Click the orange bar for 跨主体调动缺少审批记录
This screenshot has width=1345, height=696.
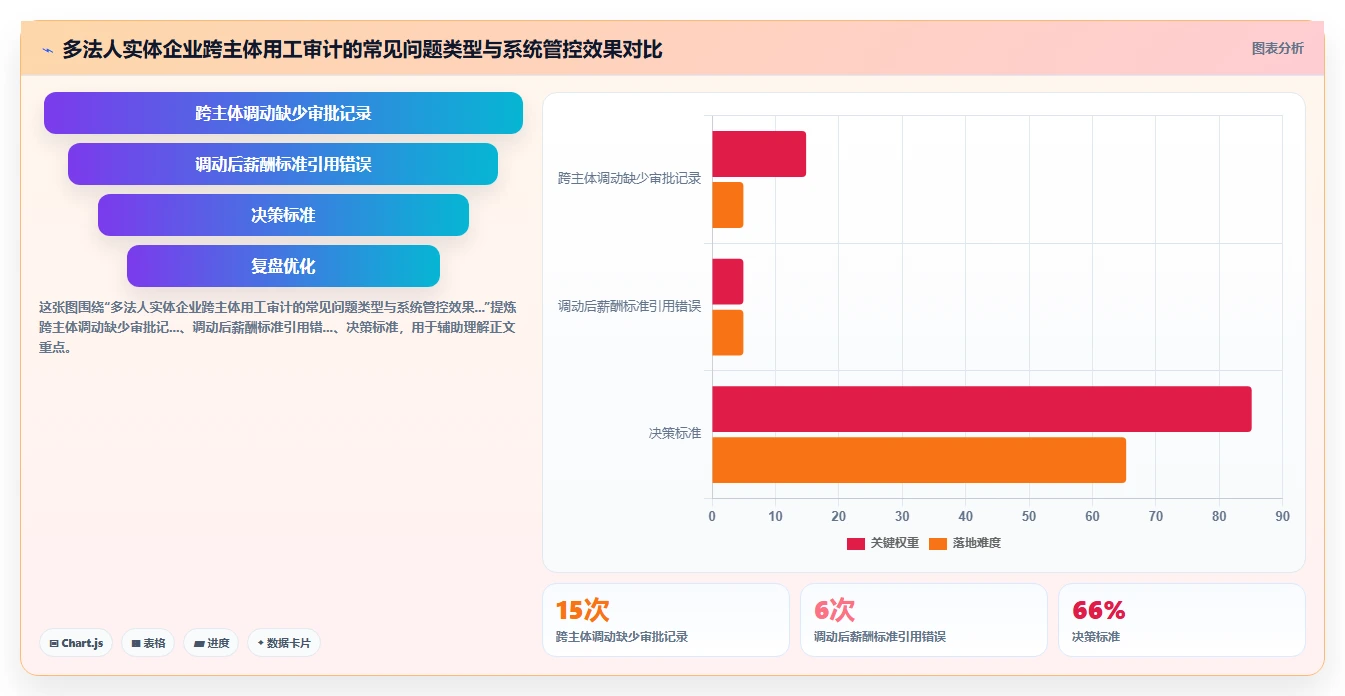(x=727, y=205)
